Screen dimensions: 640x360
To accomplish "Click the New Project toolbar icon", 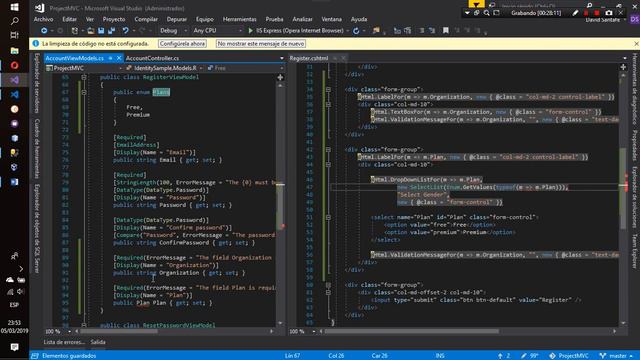I will tap(75, 31).
